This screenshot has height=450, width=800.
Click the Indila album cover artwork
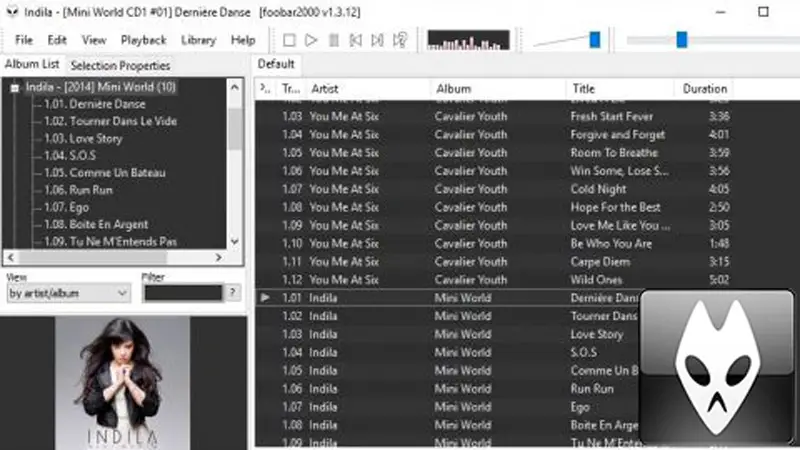coord(122,383)
